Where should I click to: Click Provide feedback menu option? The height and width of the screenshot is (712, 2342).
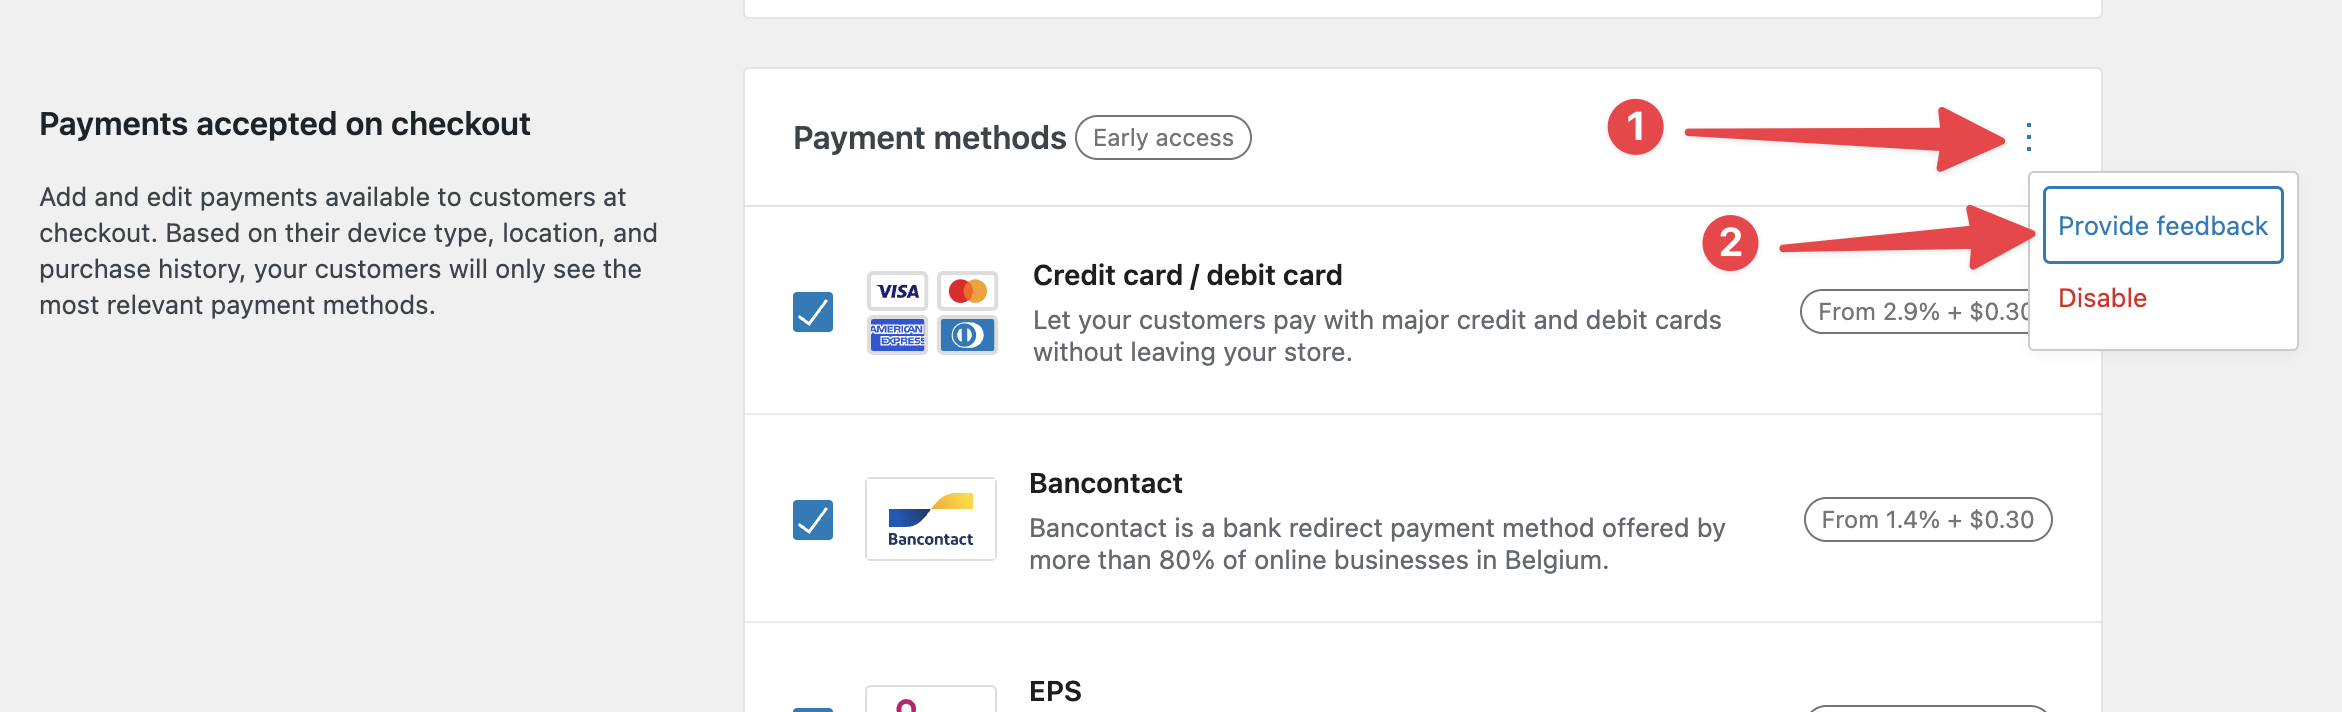click(x=2162, y=226)
